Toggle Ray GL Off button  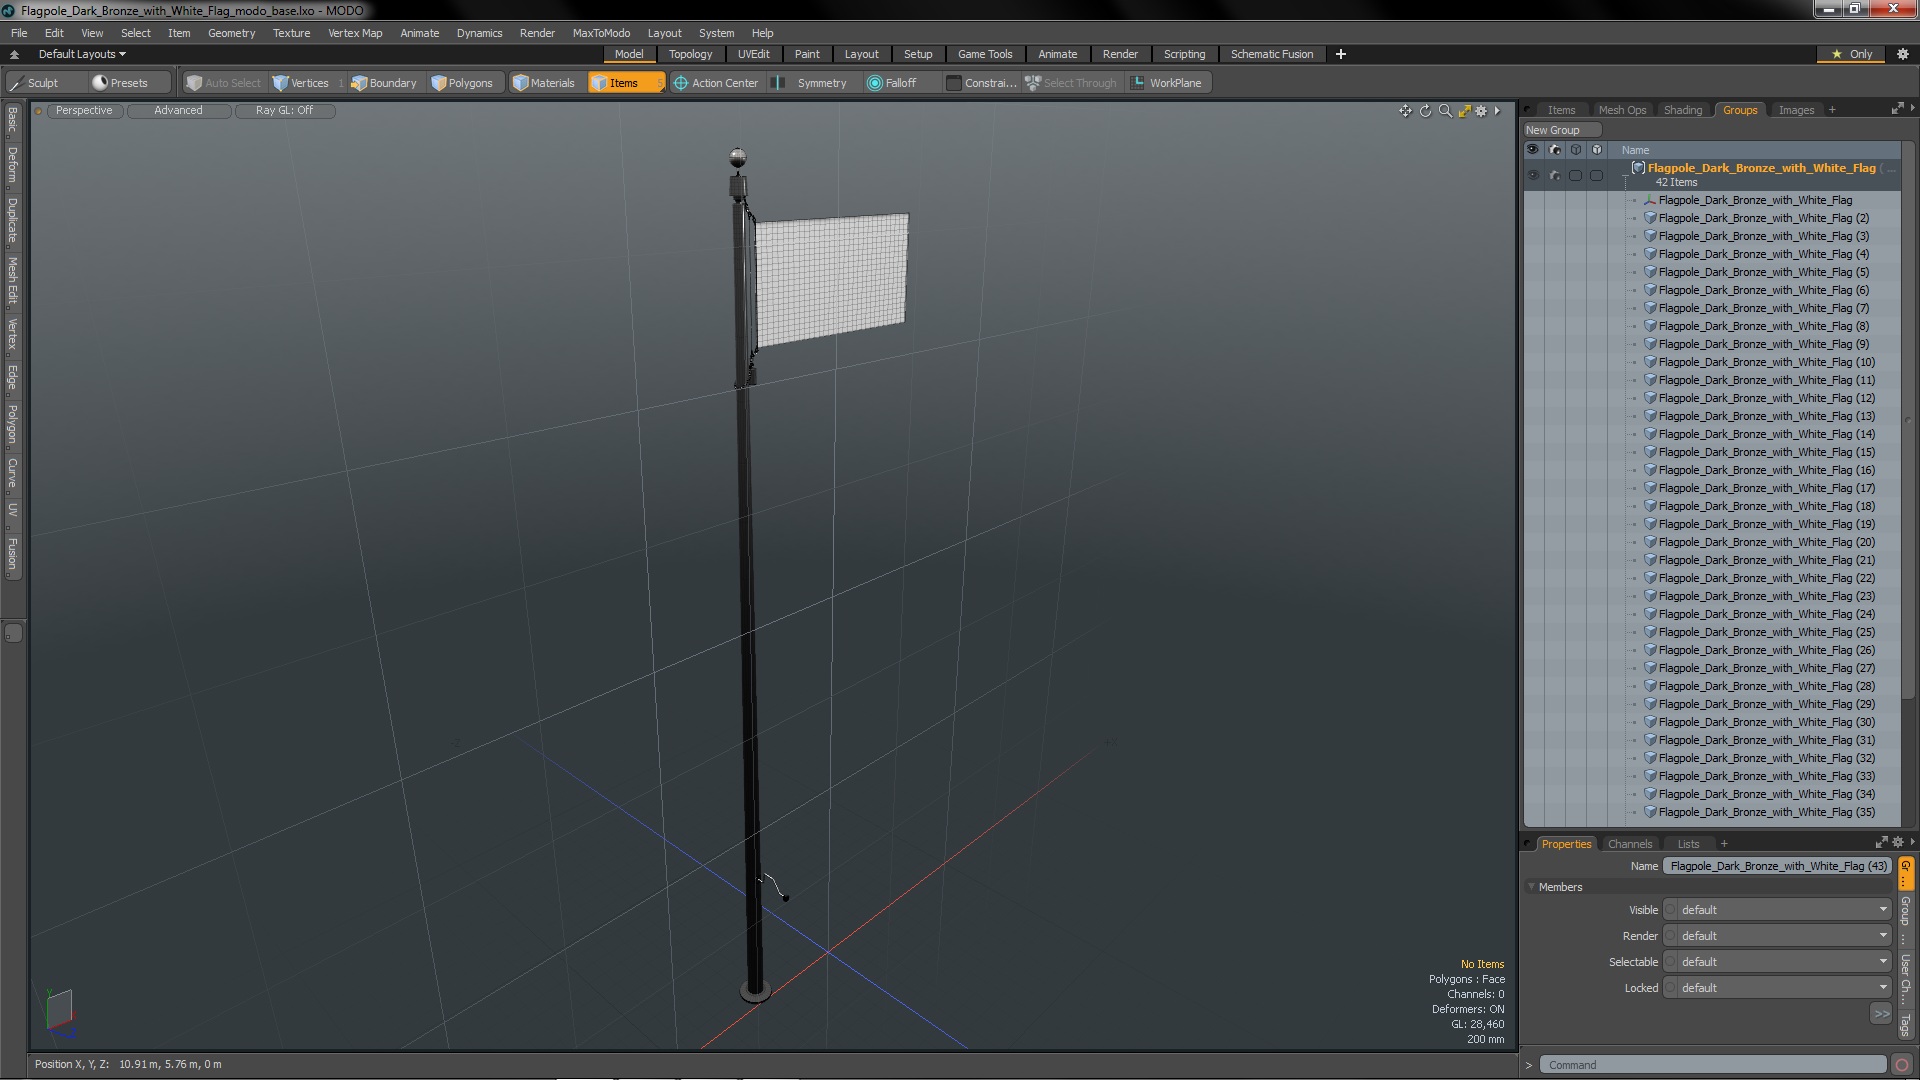[x=284, y=111]
